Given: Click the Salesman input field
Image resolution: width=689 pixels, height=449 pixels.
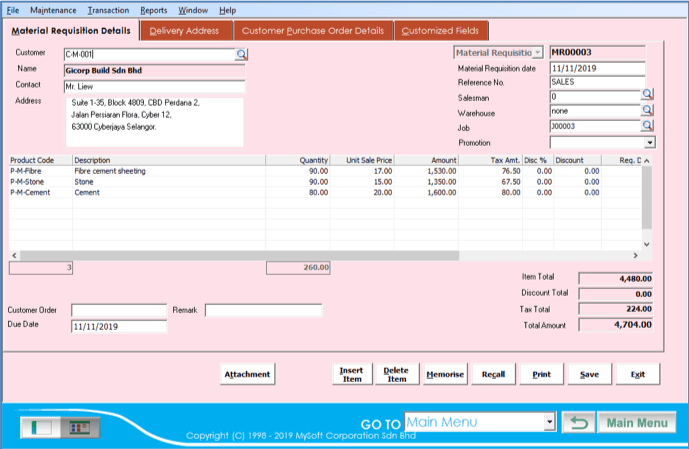Looking at the screenshot, I should click(595, 96).
